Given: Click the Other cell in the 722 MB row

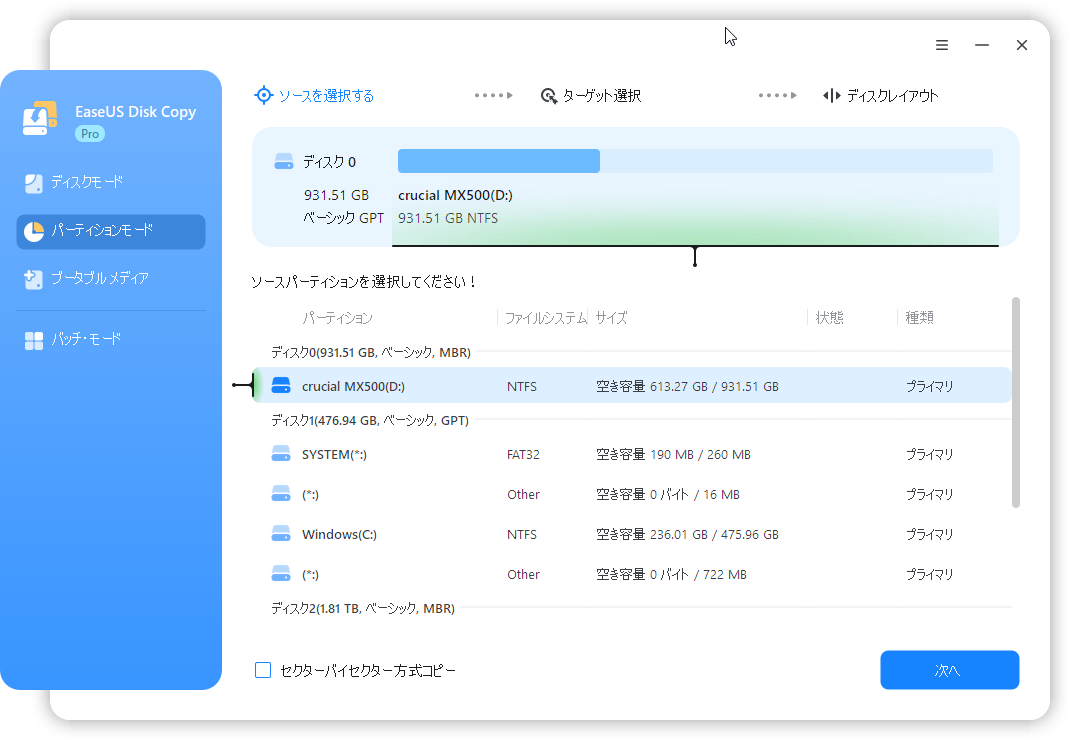Looking at the screenshot, I should tap(523, 575).
